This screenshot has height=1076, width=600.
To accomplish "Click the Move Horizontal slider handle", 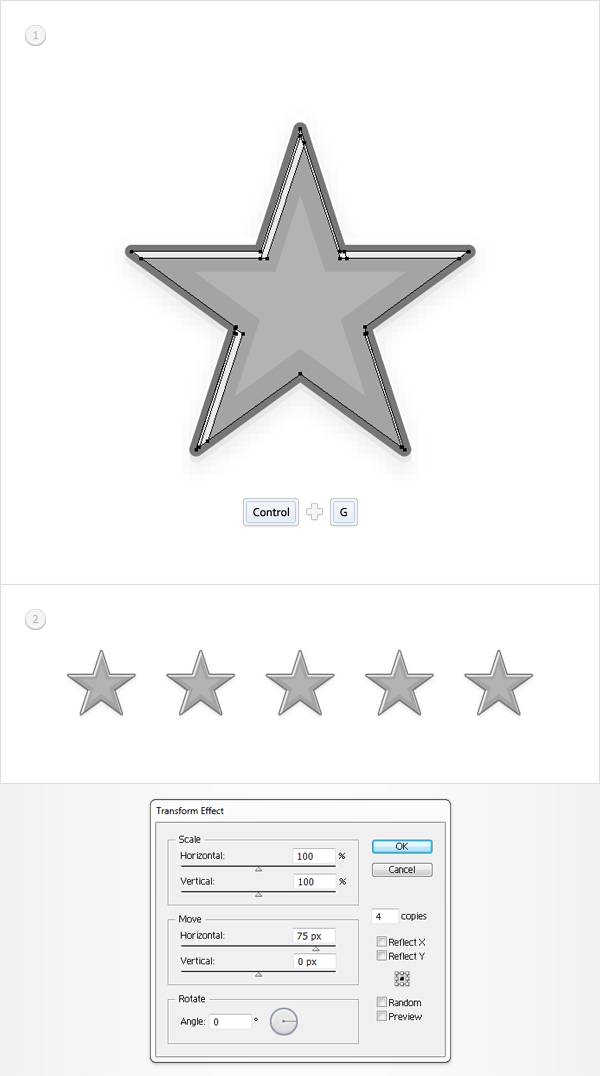I will click(316, 949).
